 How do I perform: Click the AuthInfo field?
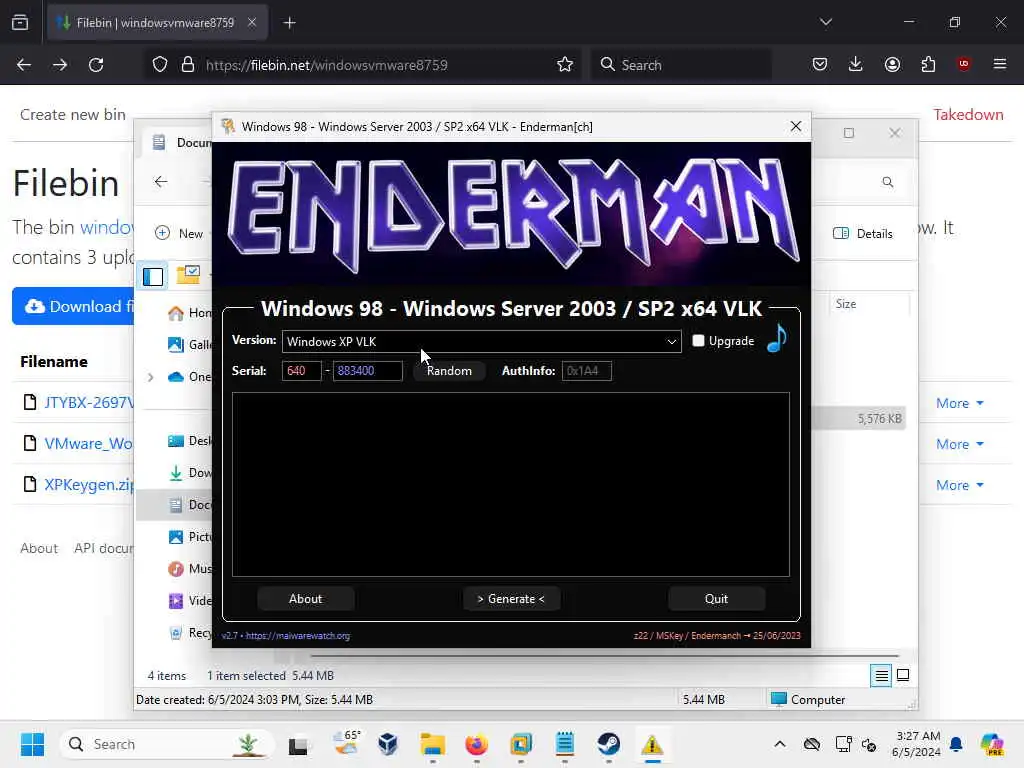pyautogui.click(x=586, y=371)
